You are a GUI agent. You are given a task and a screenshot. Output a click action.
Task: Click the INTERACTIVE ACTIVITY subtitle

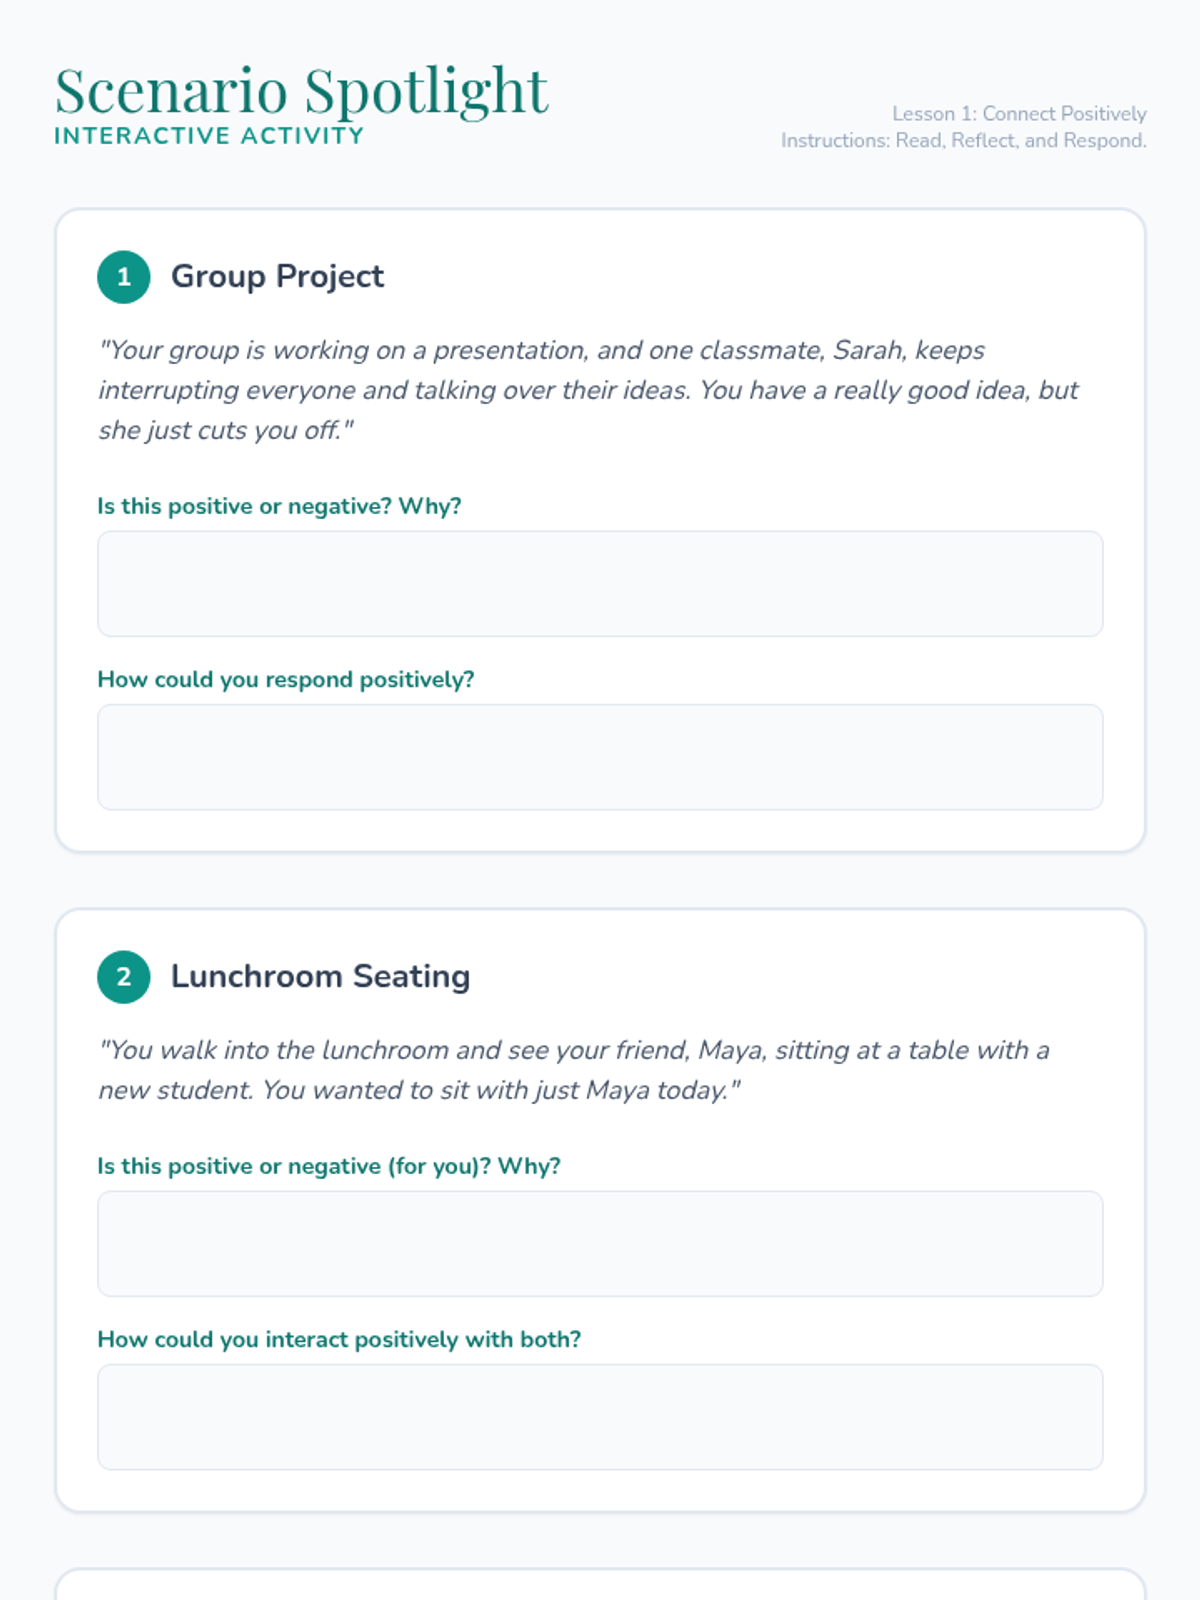tap(209, 136)
